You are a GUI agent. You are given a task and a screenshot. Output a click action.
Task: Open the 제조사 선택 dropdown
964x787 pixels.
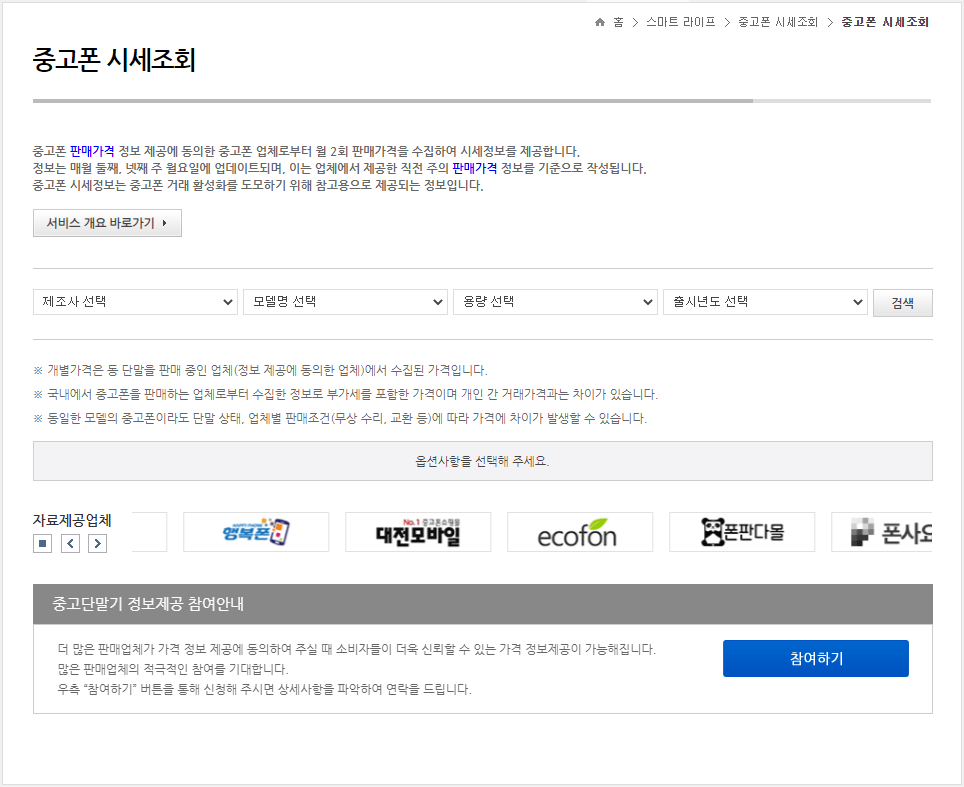tap(135, 301)
